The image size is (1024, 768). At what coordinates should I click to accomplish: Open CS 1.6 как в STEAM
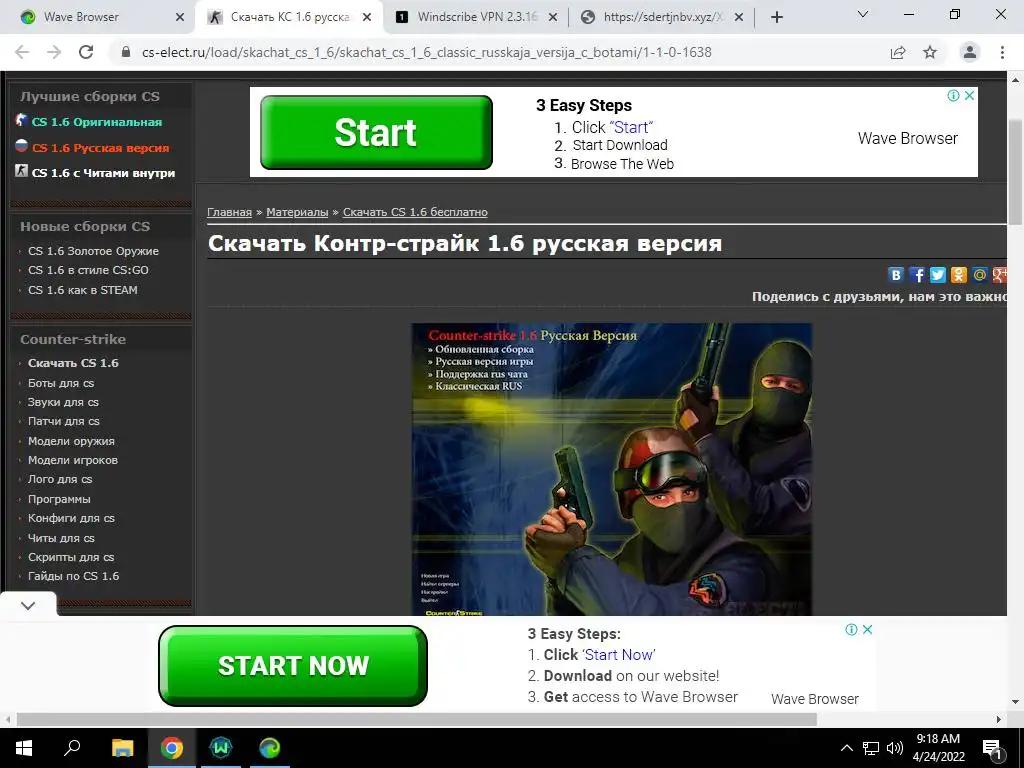pos(82,290)
